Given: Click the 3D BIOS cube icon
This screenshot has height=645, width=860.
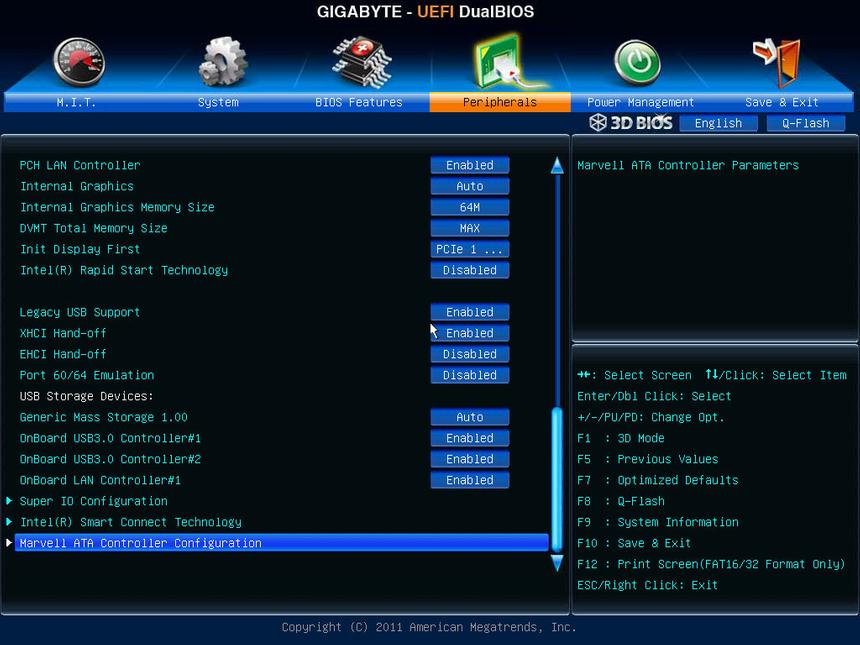Looking at the screenshot, I should pyautogui.click(x=598, y=123).
